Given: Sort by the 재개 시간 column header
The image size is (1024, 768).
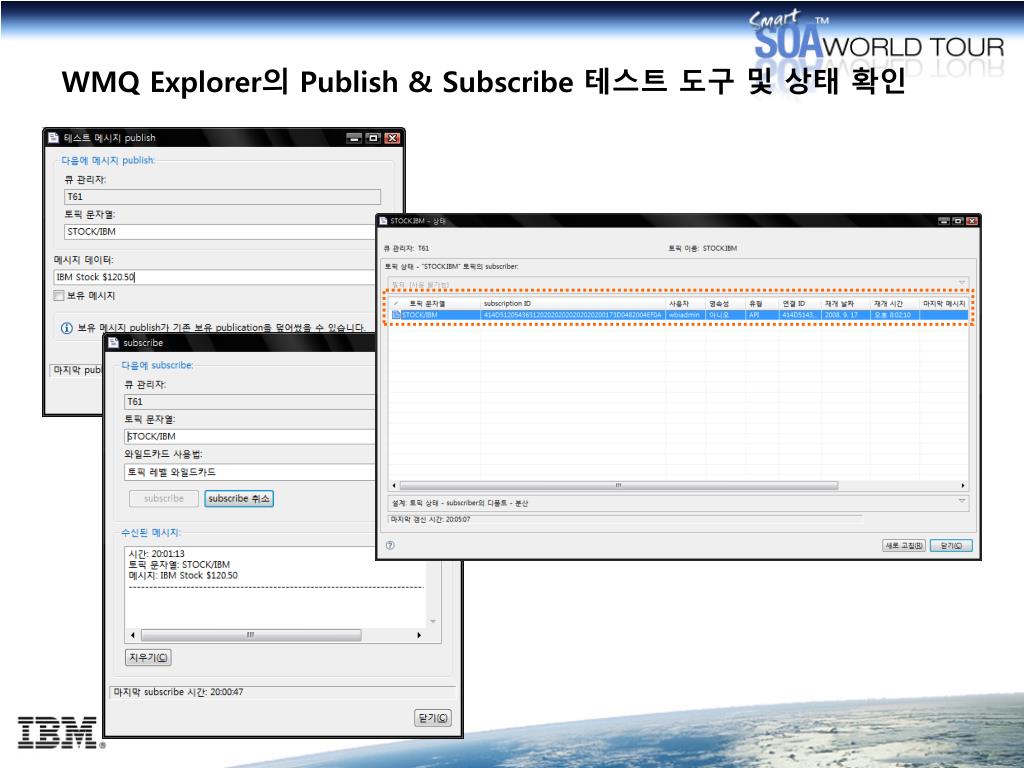Looking at the screenshot, I should pos(888,304).
